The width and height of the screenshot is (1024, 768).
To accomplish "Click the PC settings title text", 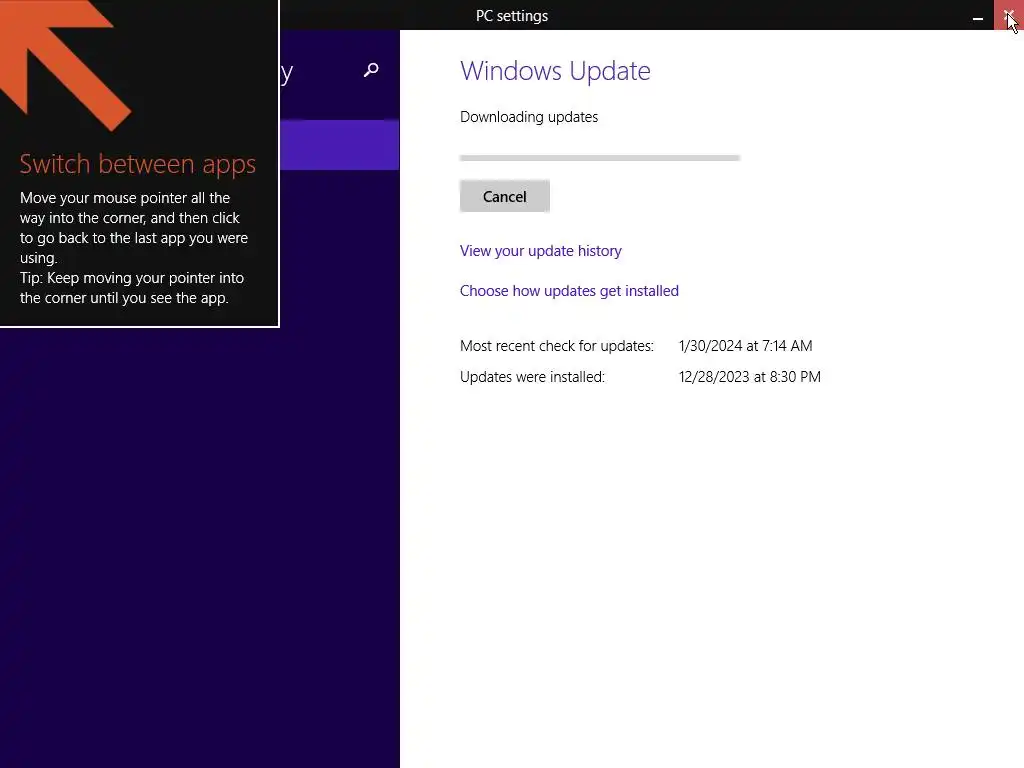I will pyautogui.click(x=511, y=16).
